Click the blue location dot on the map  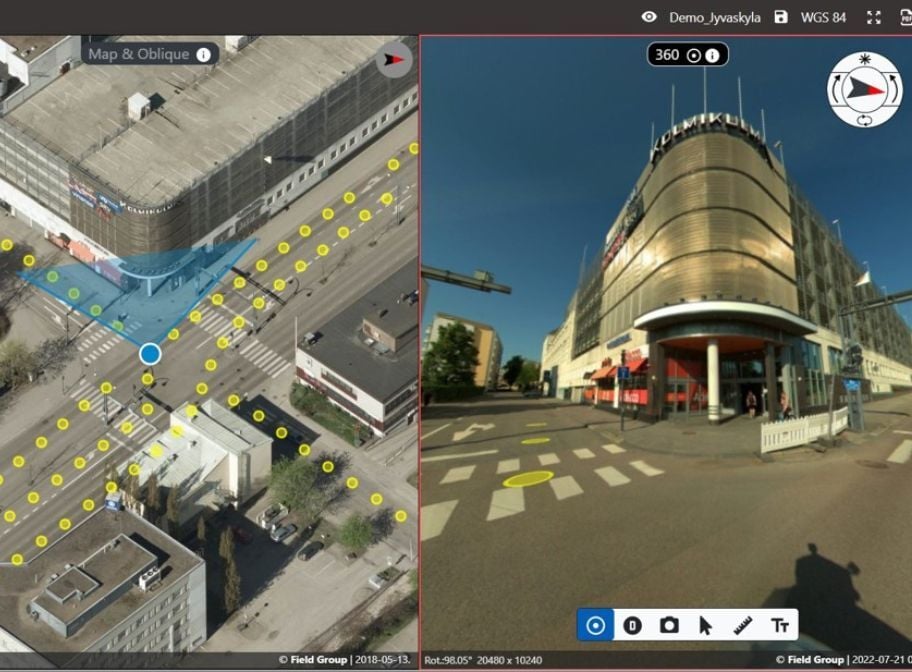tap(149, 351)
